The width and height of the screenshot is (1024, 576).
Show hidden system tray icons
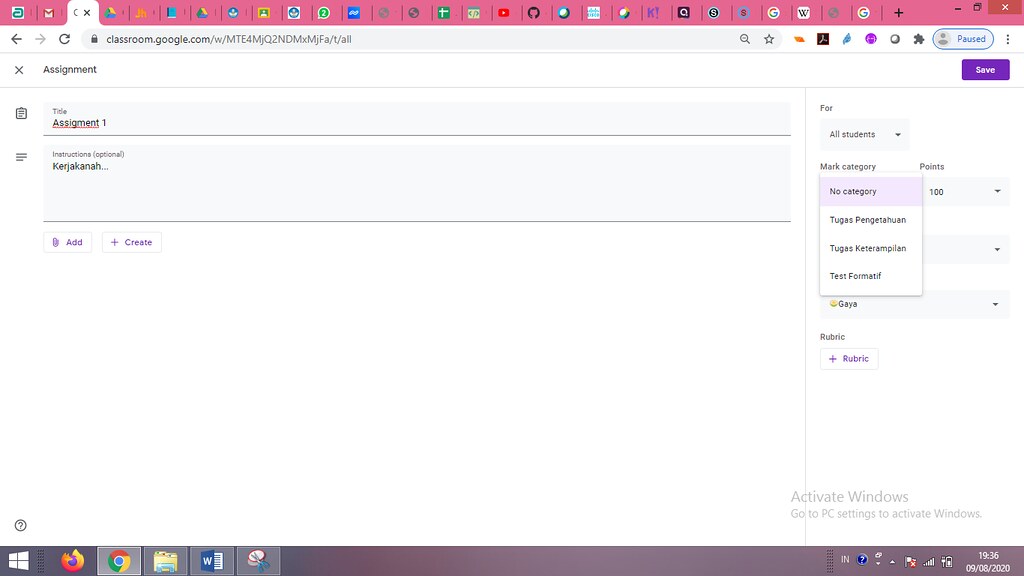tap(892, 562)
